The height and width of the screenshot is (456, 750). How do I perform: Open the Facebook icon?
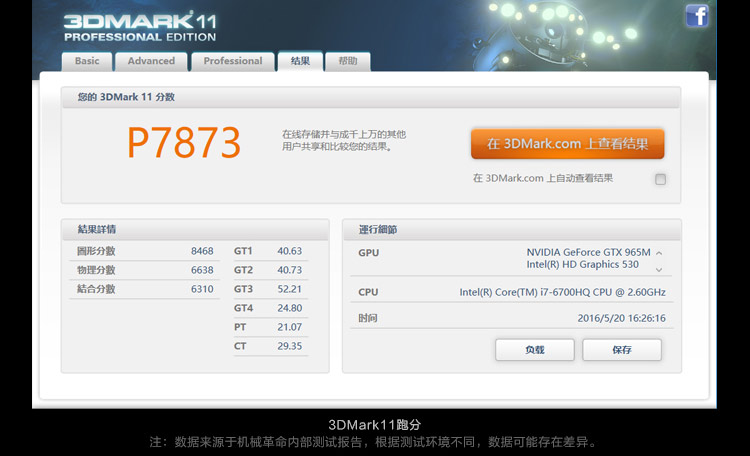(696, 15)
